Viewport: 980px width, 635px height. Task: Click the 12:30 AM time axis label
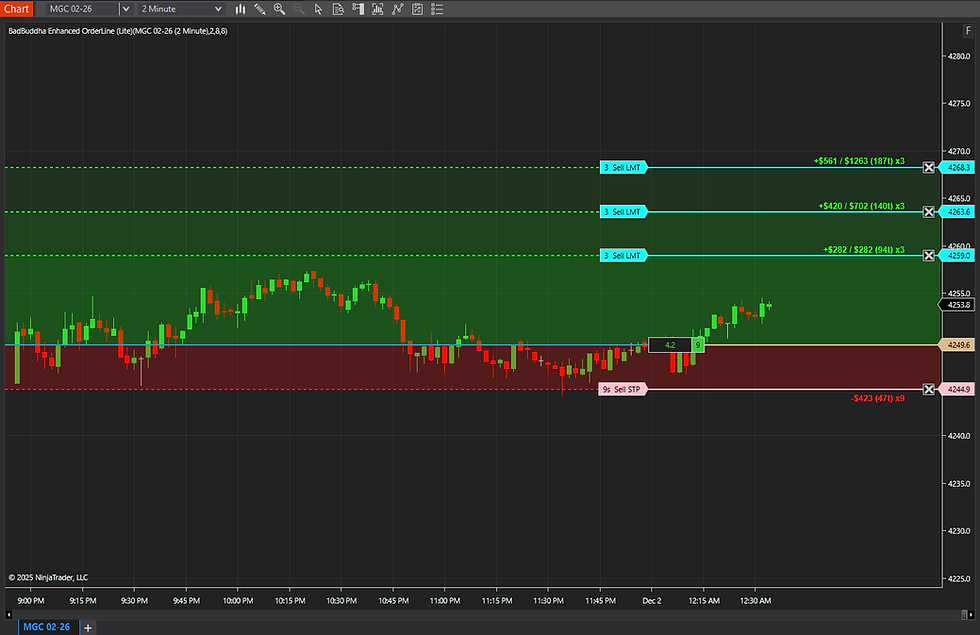[756, 601]
